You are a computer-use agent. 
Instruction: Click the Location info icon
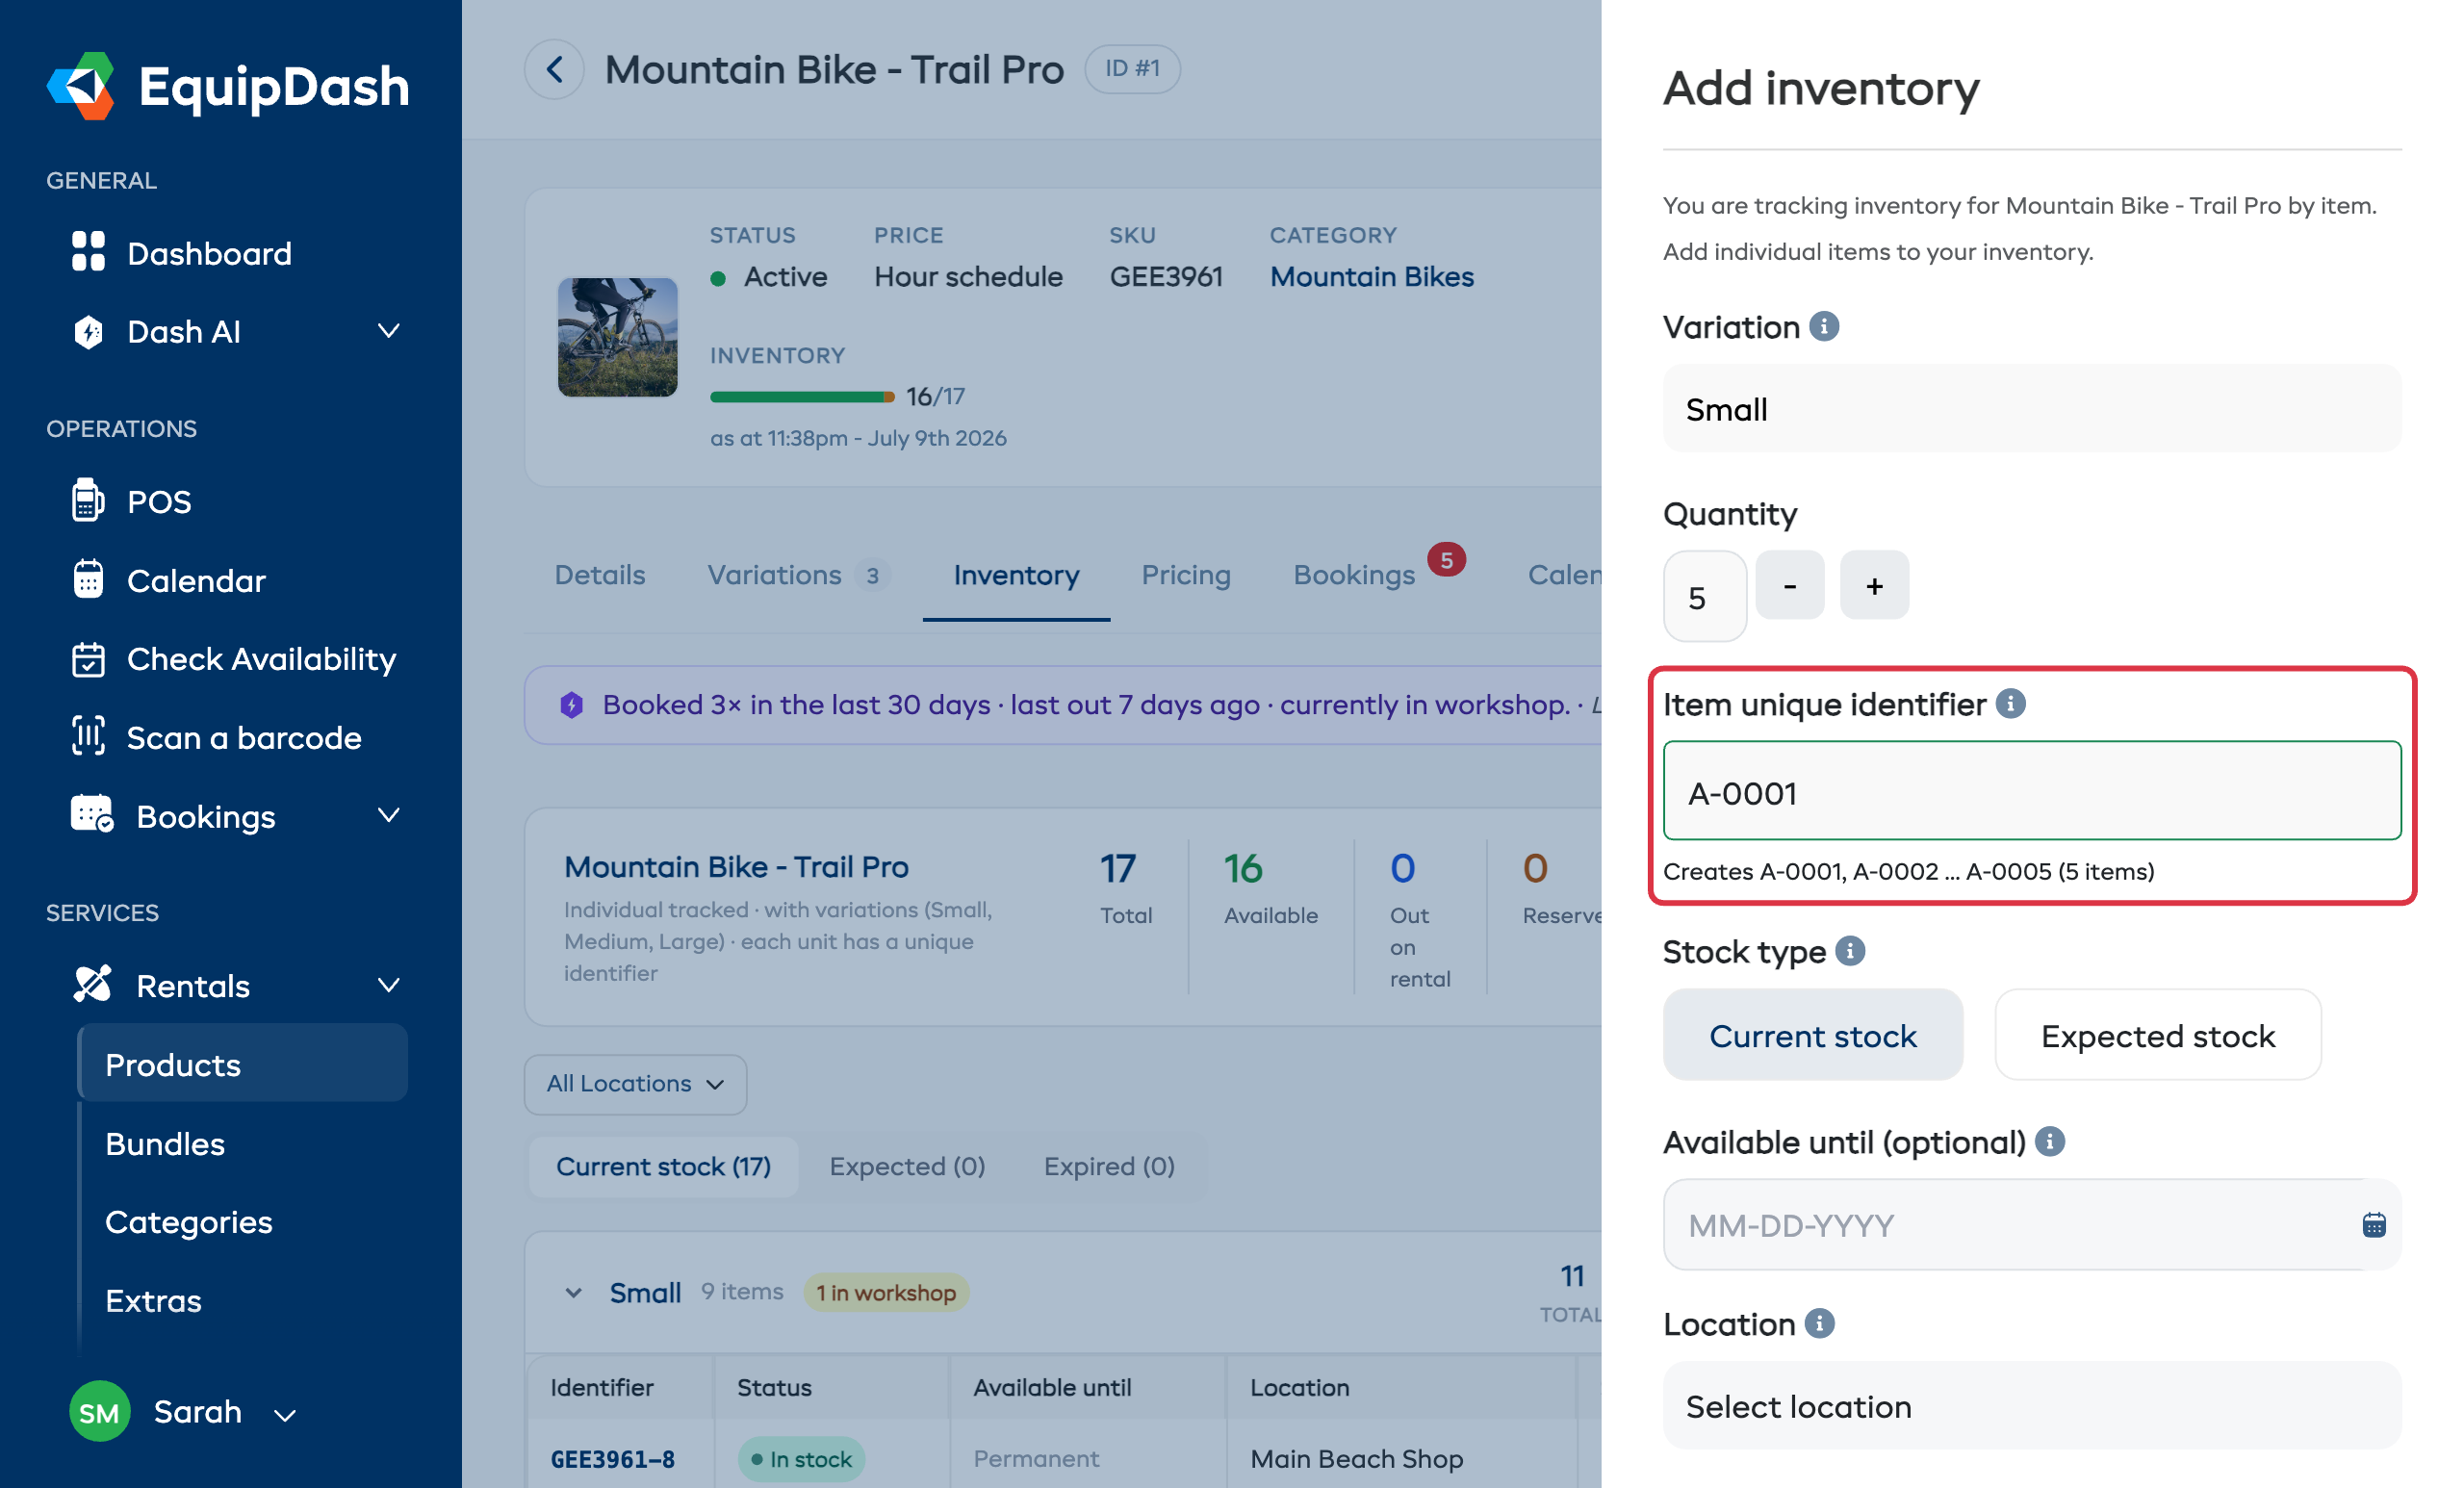[1820, 1323]
